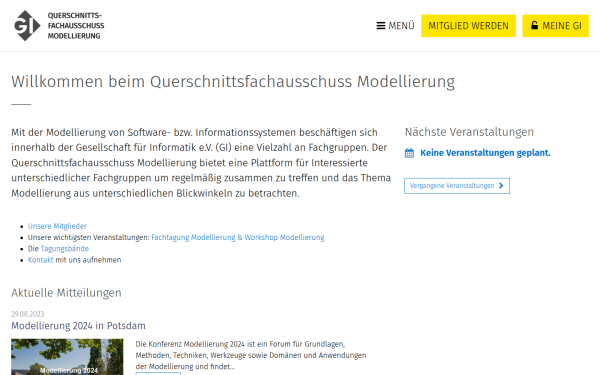Click the Nächste Veranstaltungen heading

[469, 132]
